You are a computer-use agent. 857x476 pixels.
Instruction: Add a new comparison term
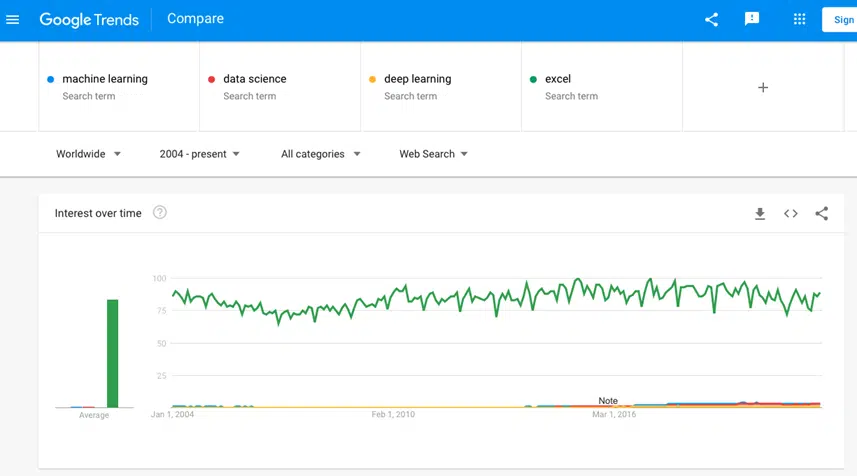[762, 87]
